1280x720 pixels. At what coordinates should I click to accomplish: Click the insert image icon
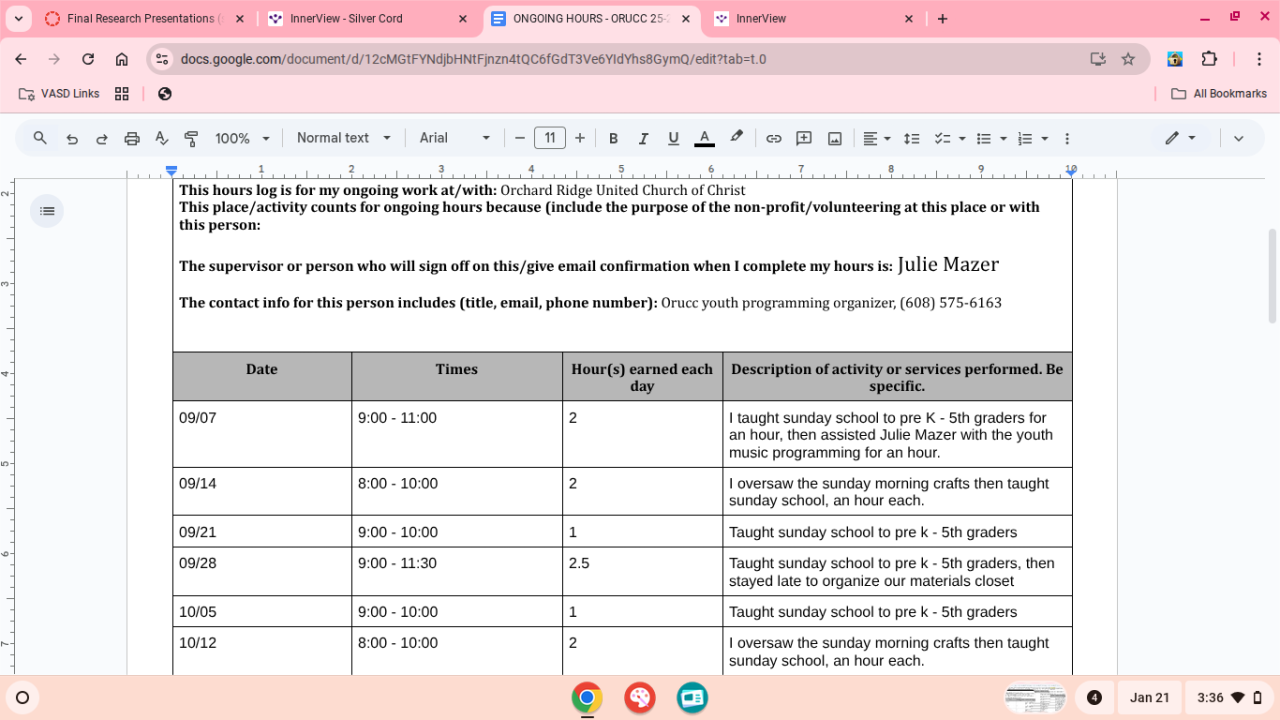[x=834, y=138]
